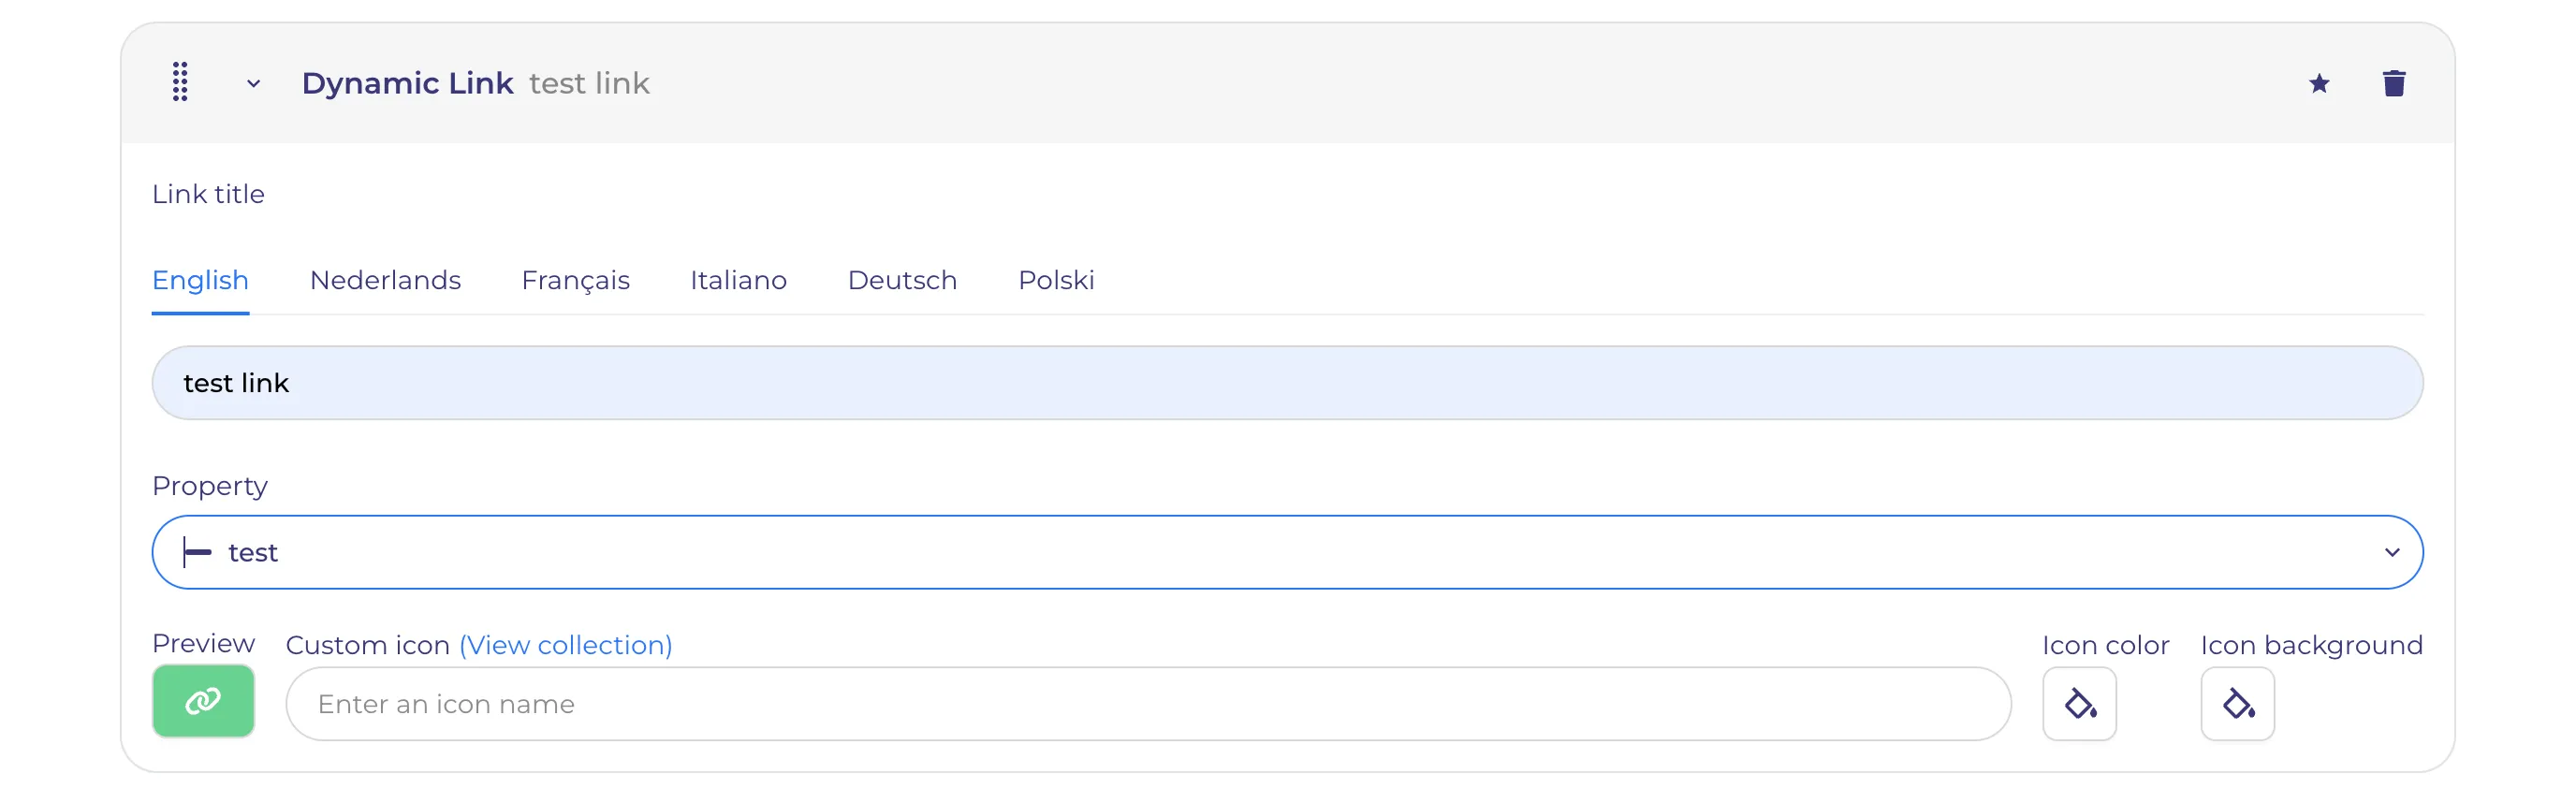Switch to the Nederlands tab
Image resolution: width=2576 pixels, height=803 pixels.
coord(385,280)
